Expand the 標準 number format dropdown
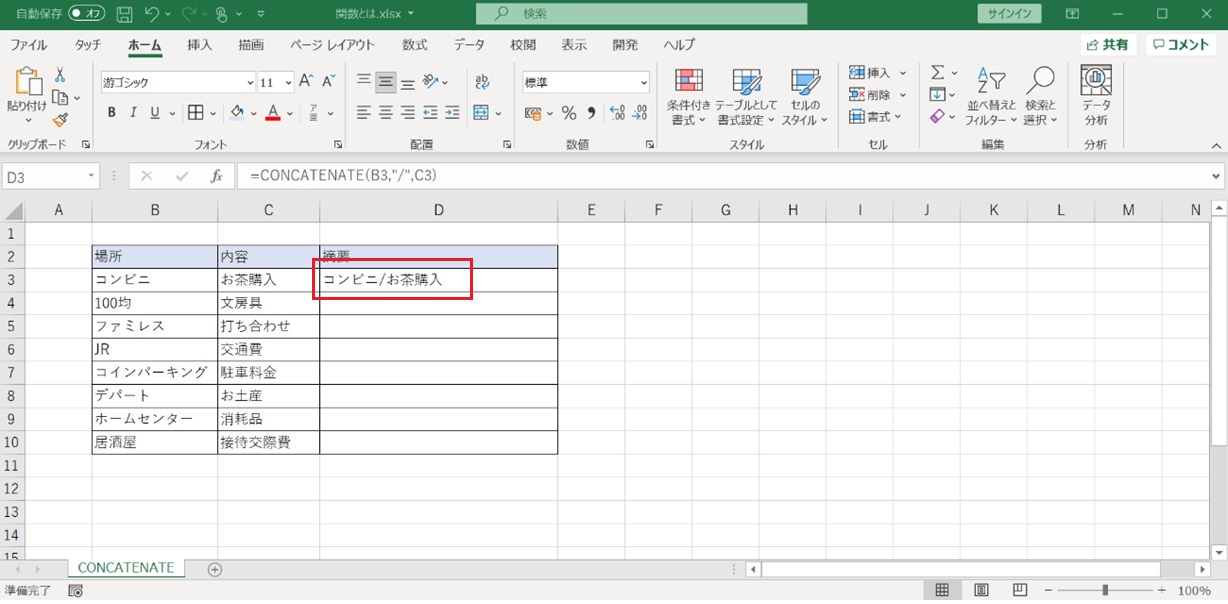Image resolution: width=1228 pixels, height=604 pixels. tap(643, 83)
